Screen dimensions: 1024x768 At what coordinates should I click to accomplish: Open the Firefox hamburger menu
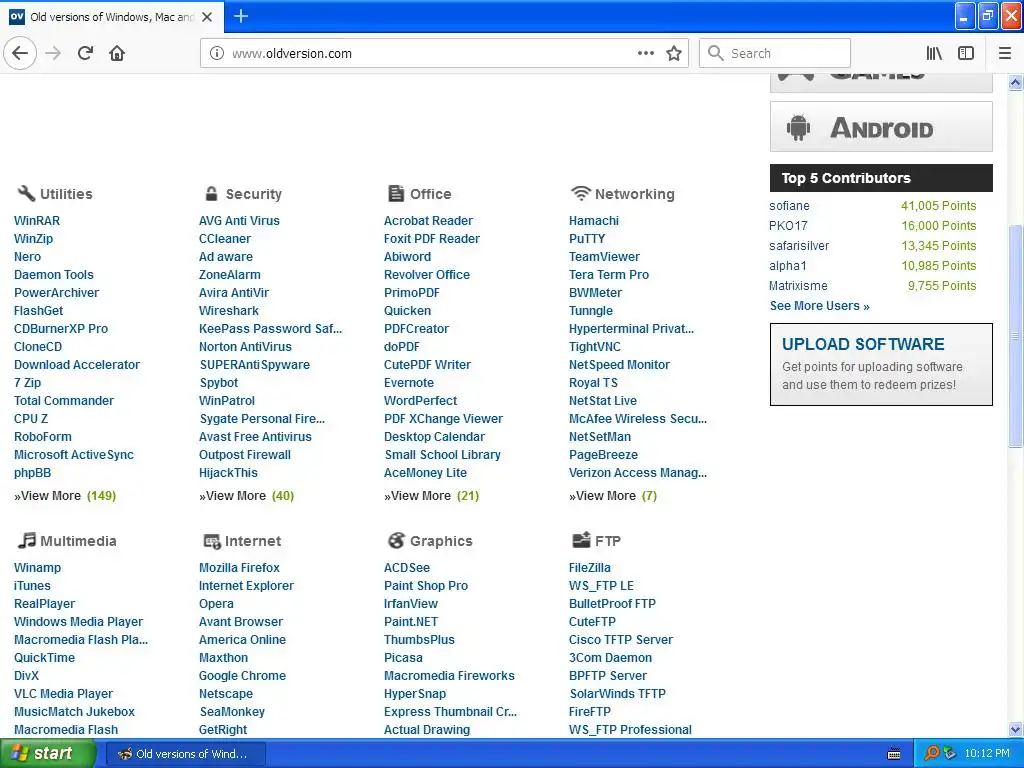pos(1004,53)
